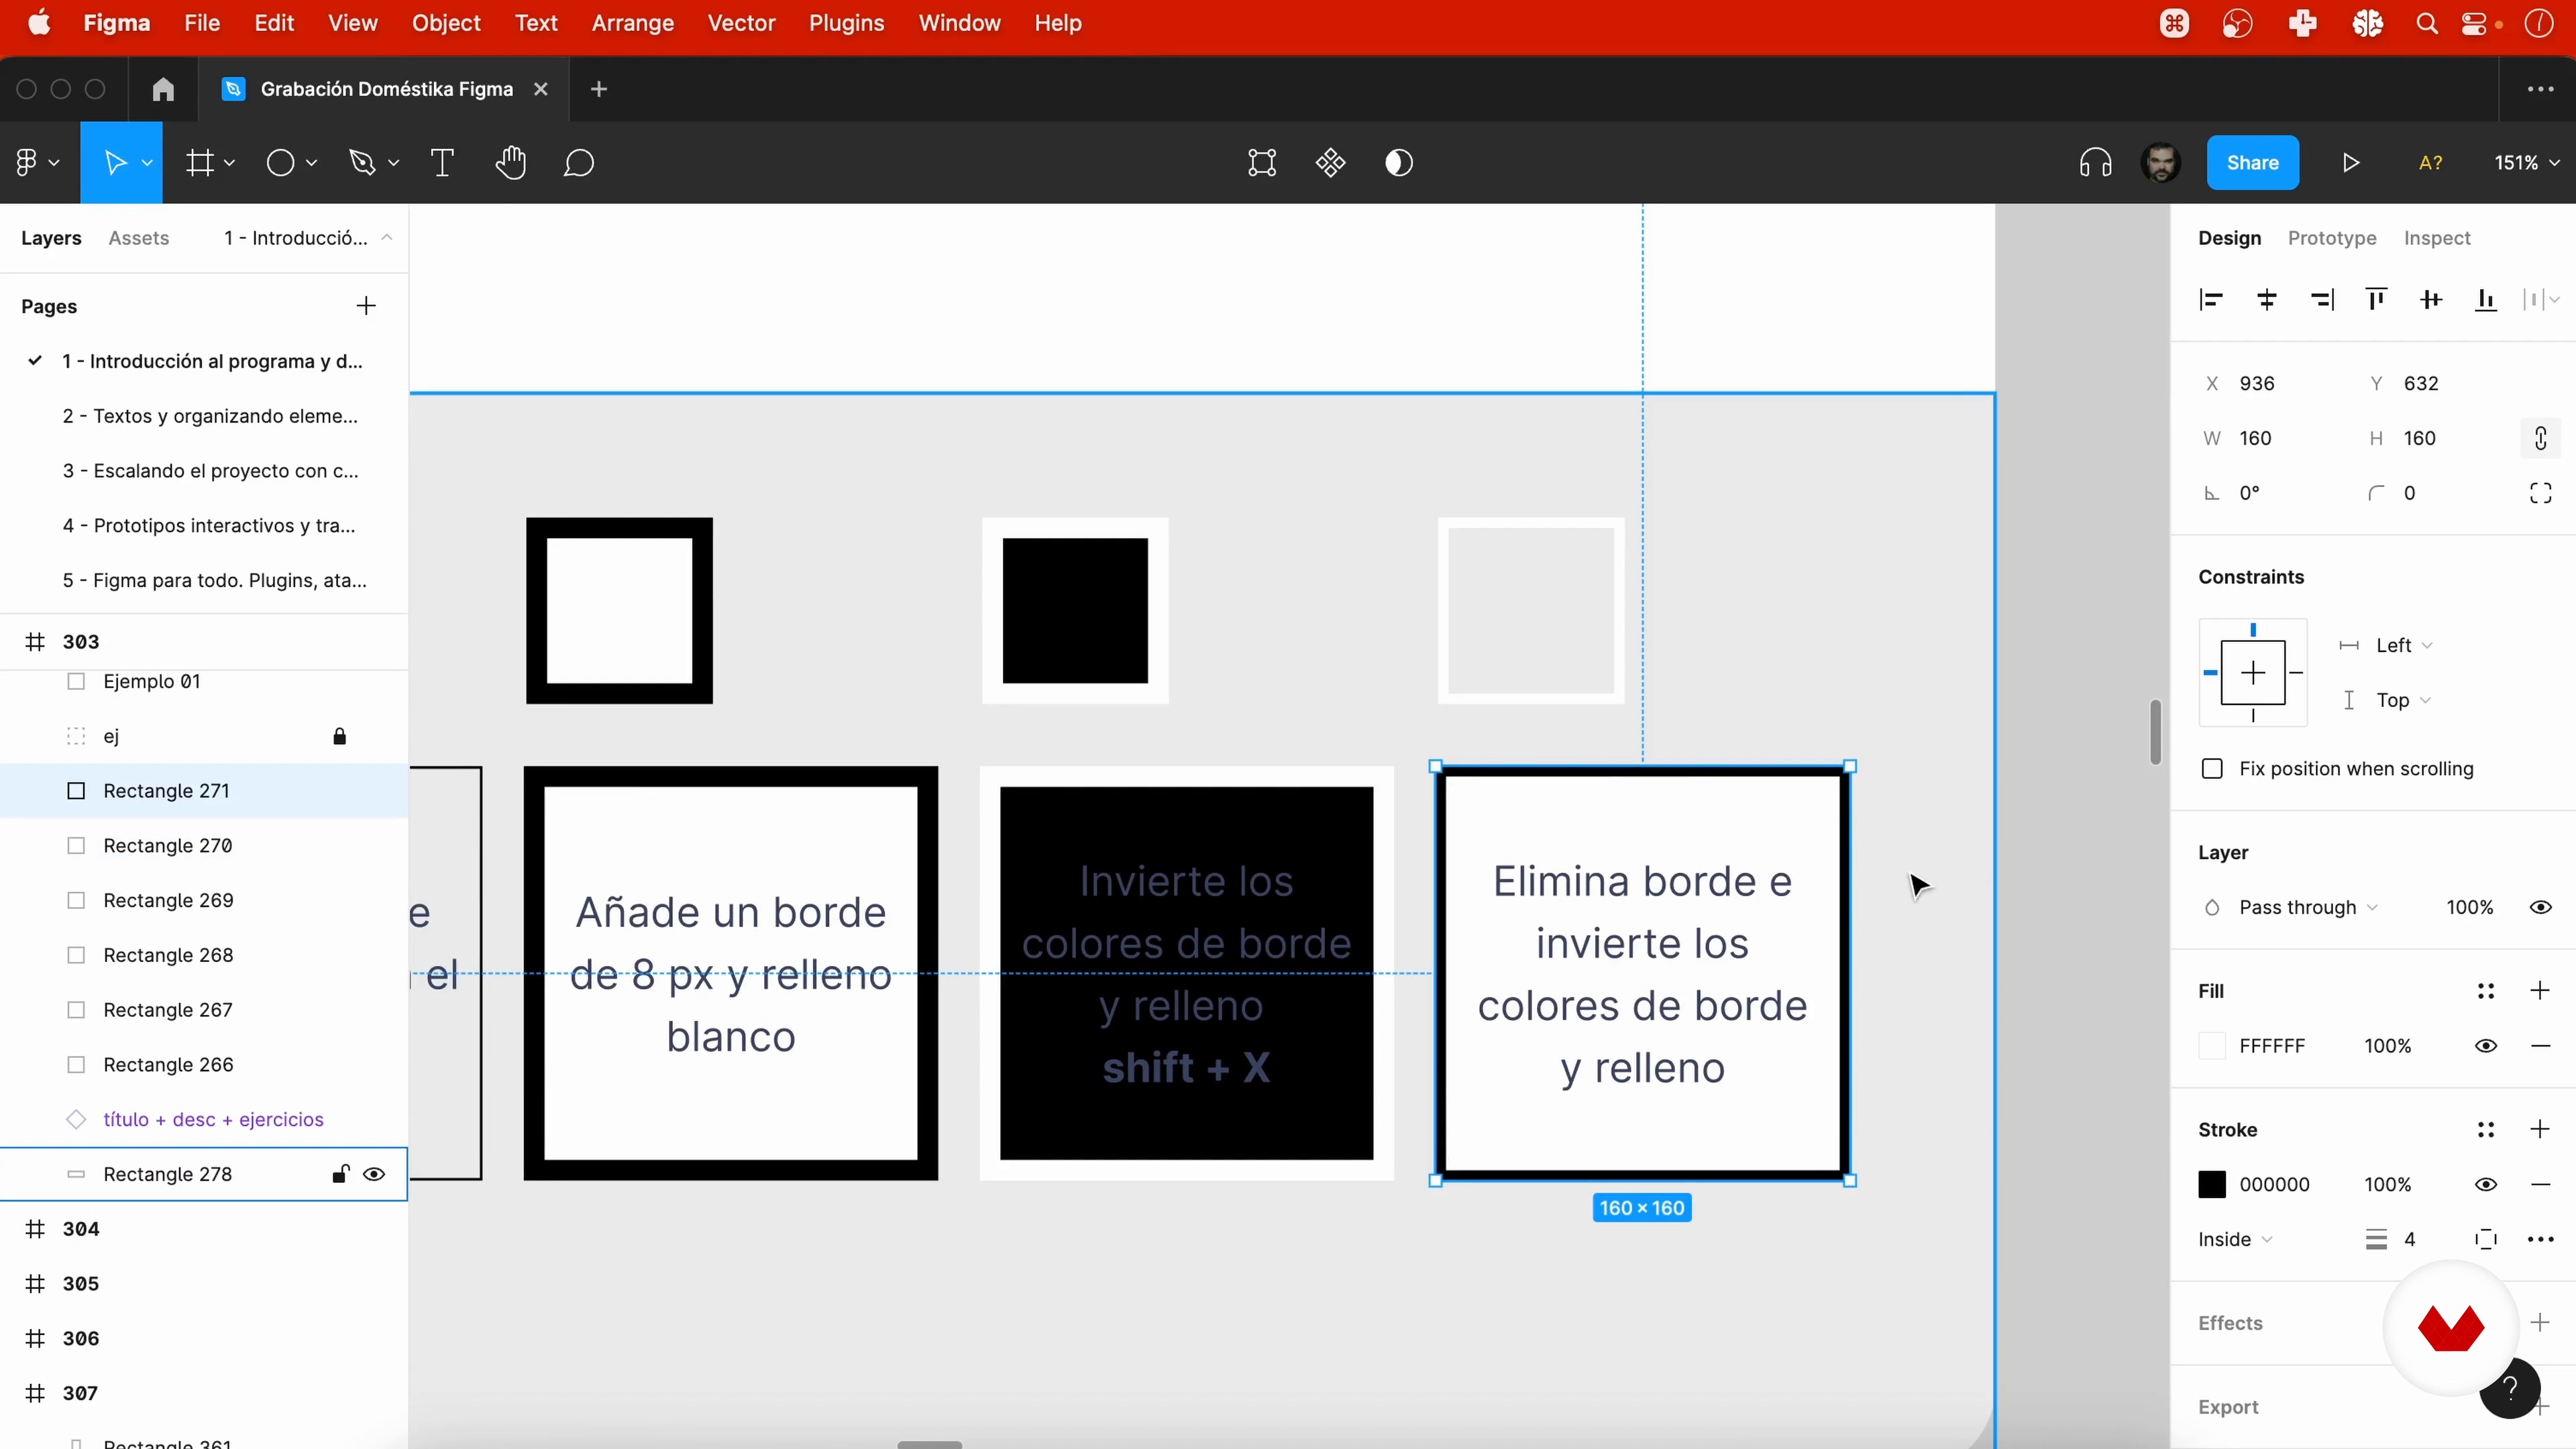Screen dimensions: 2576x1449
Task: Select the Hand tool
Action: (511, 163)
